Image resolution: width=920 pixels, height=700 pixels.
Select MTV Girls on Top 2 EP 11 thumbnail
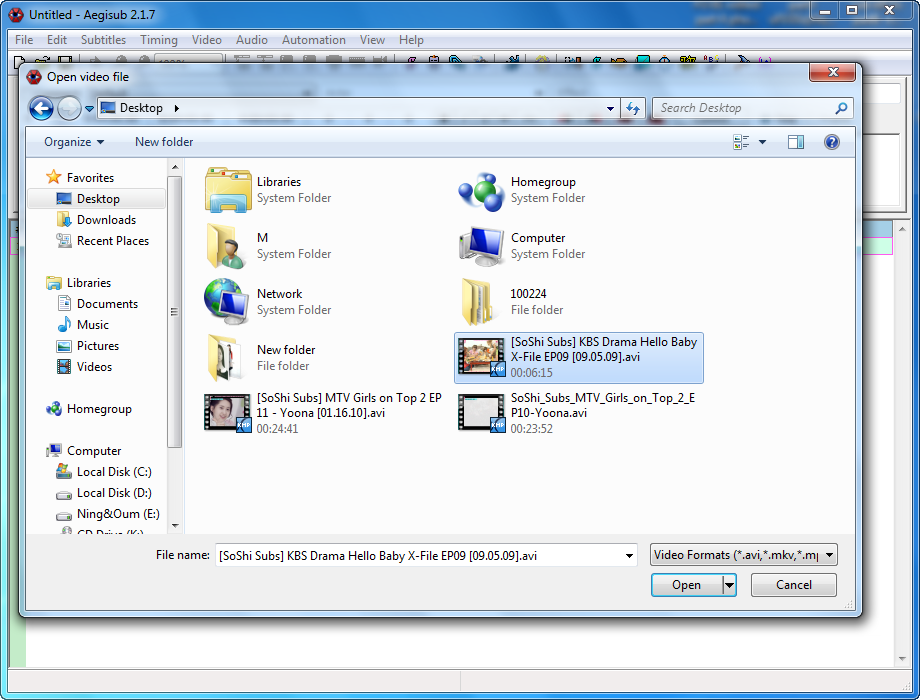[228, 413]
